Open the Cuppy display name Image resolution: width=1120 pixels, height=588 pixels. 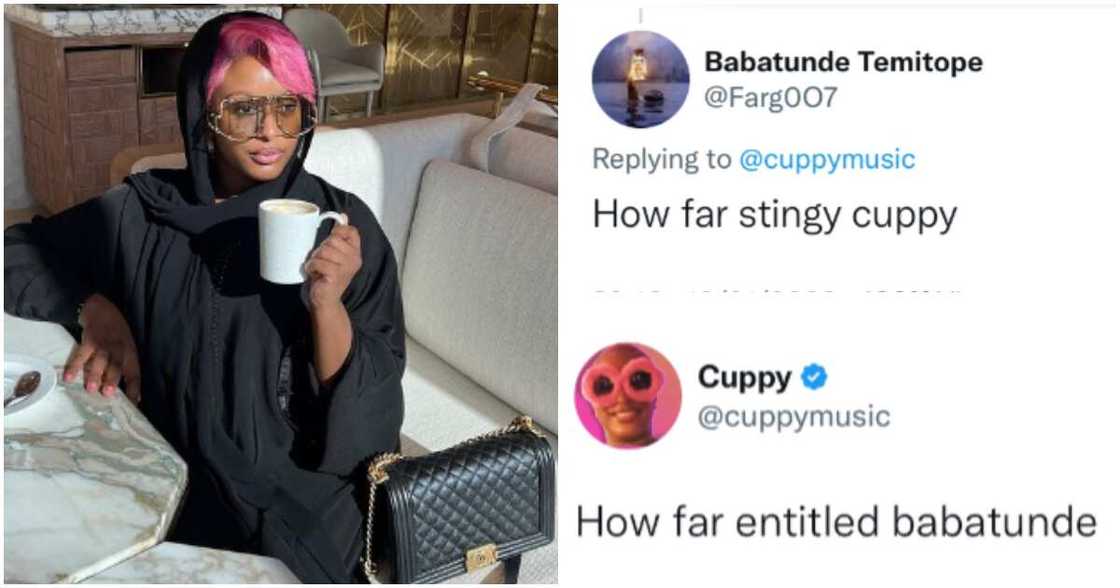click(744, 378)
